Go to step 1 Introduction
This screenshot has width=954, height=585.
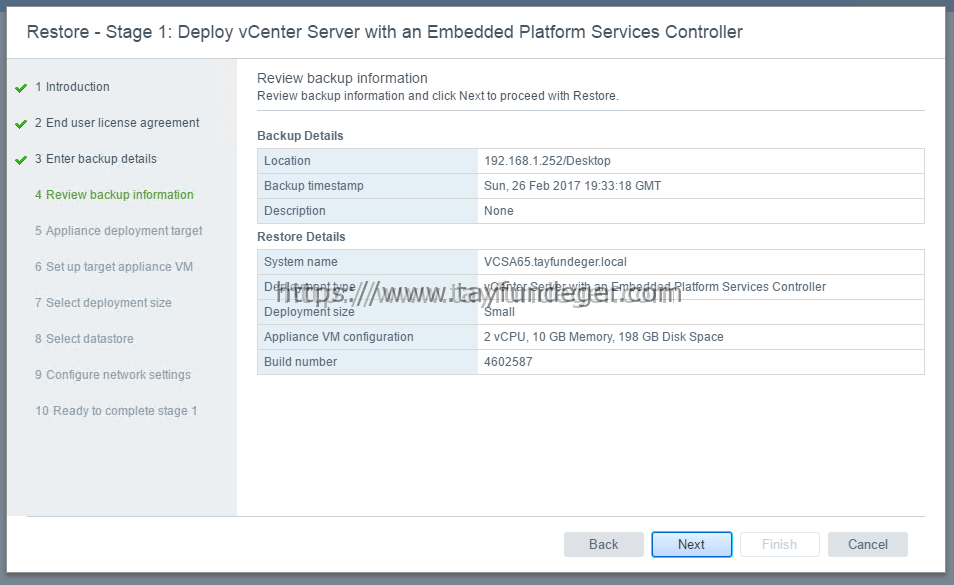click(72, 87)
